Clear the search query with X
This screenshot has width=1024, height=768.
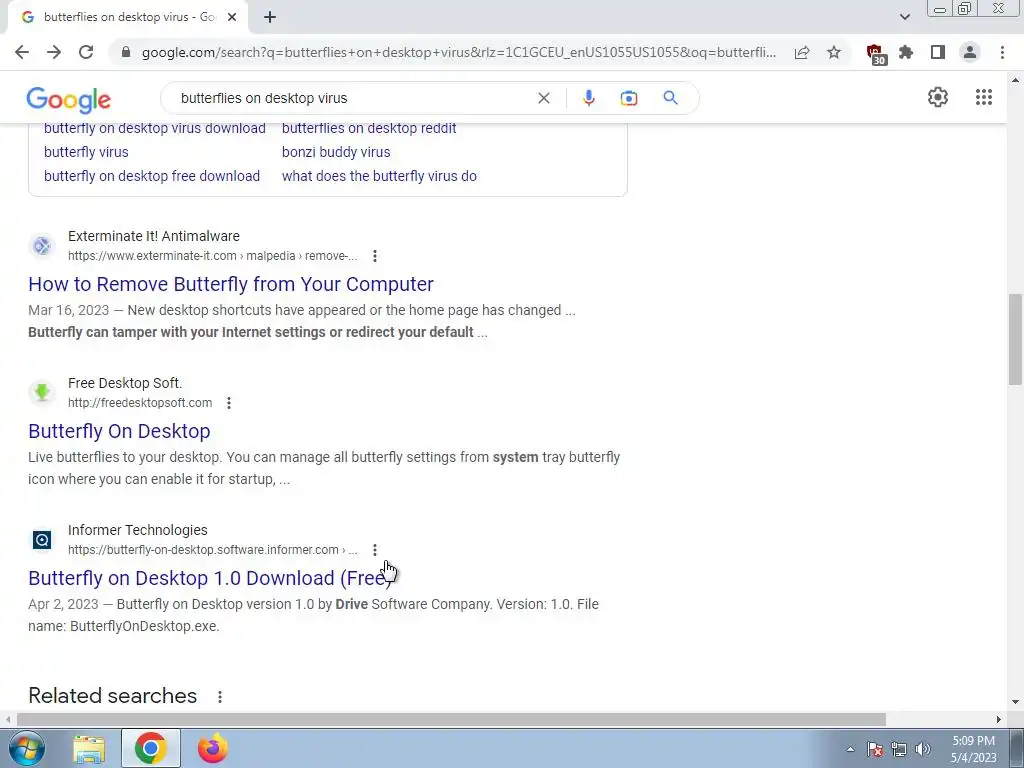543,98
